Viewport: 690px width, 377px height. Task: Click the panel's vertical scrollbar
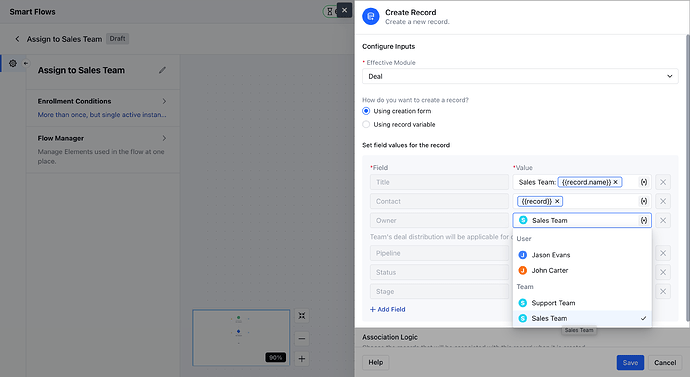687,177
